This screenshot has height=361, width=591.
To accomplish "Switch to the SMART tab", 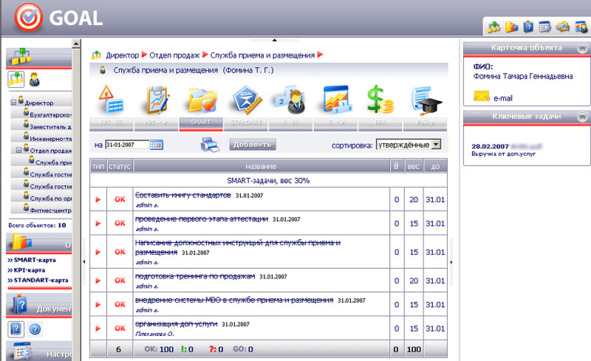I will 201,124.
